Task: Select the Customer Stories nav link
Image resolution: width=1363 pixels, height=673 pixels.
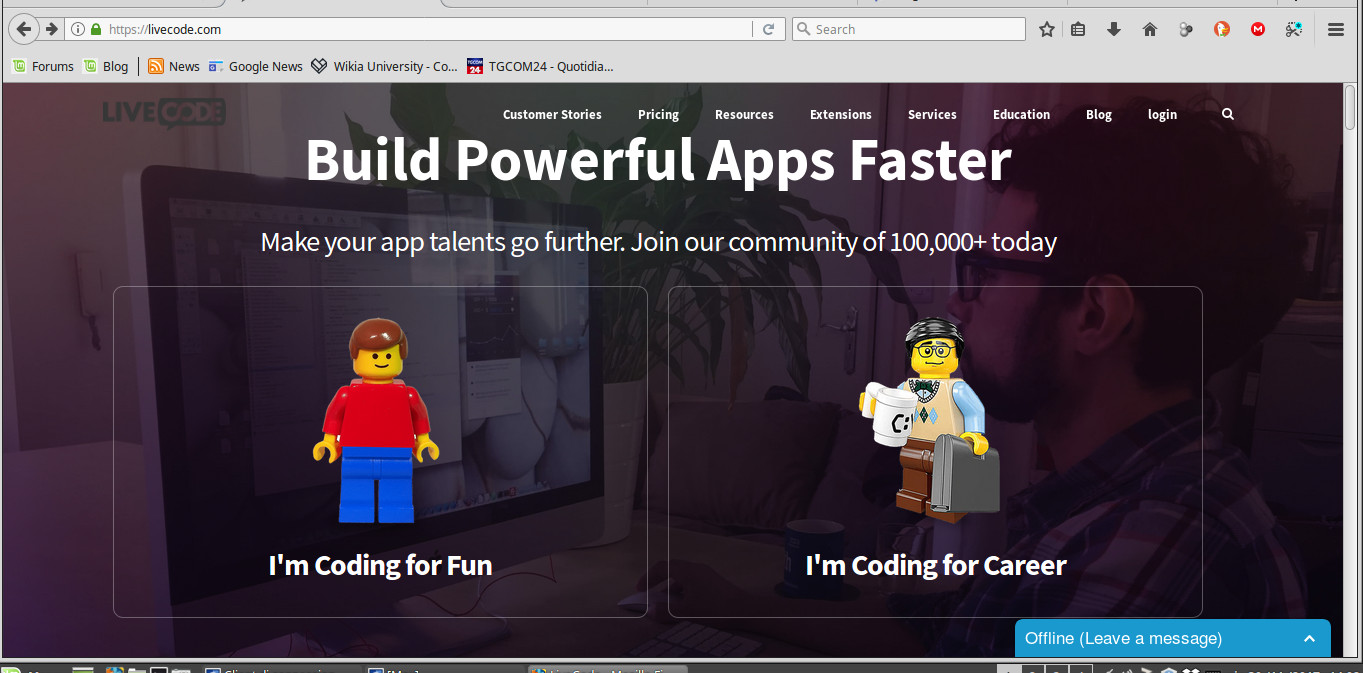Action: point(552,114)
